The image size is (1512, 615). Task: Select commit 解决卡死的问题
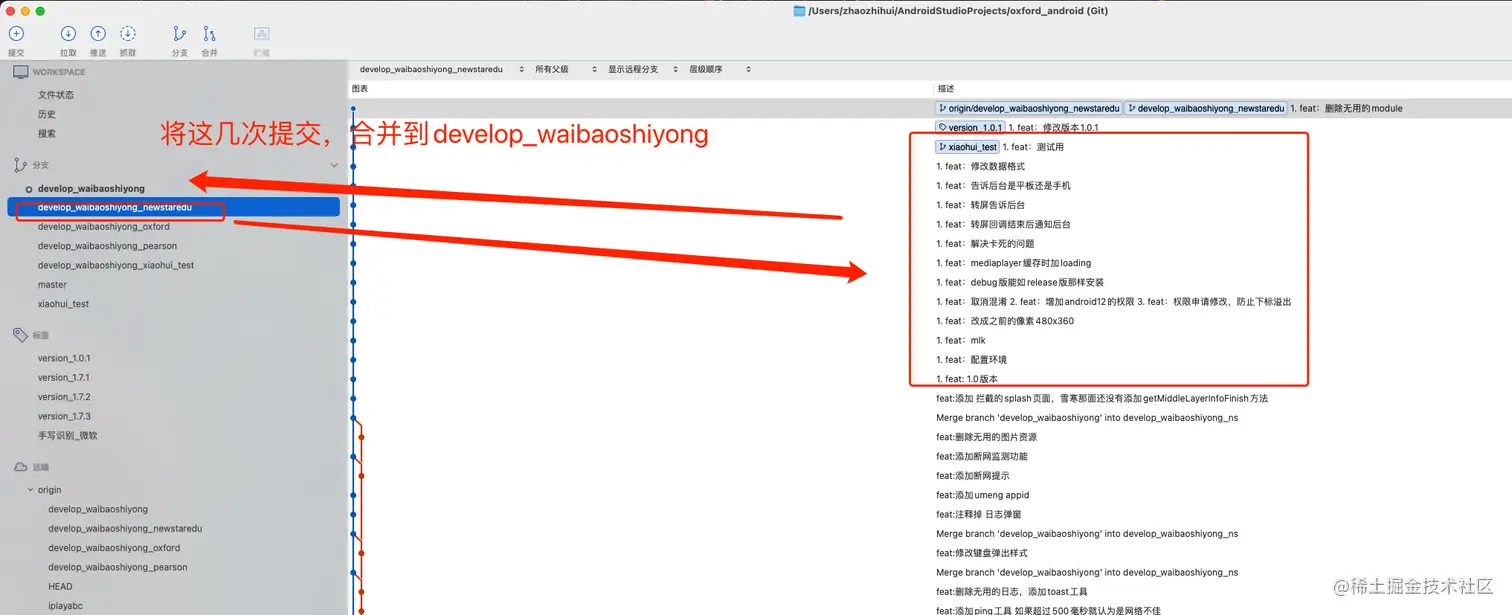click(x=985, y=244)
